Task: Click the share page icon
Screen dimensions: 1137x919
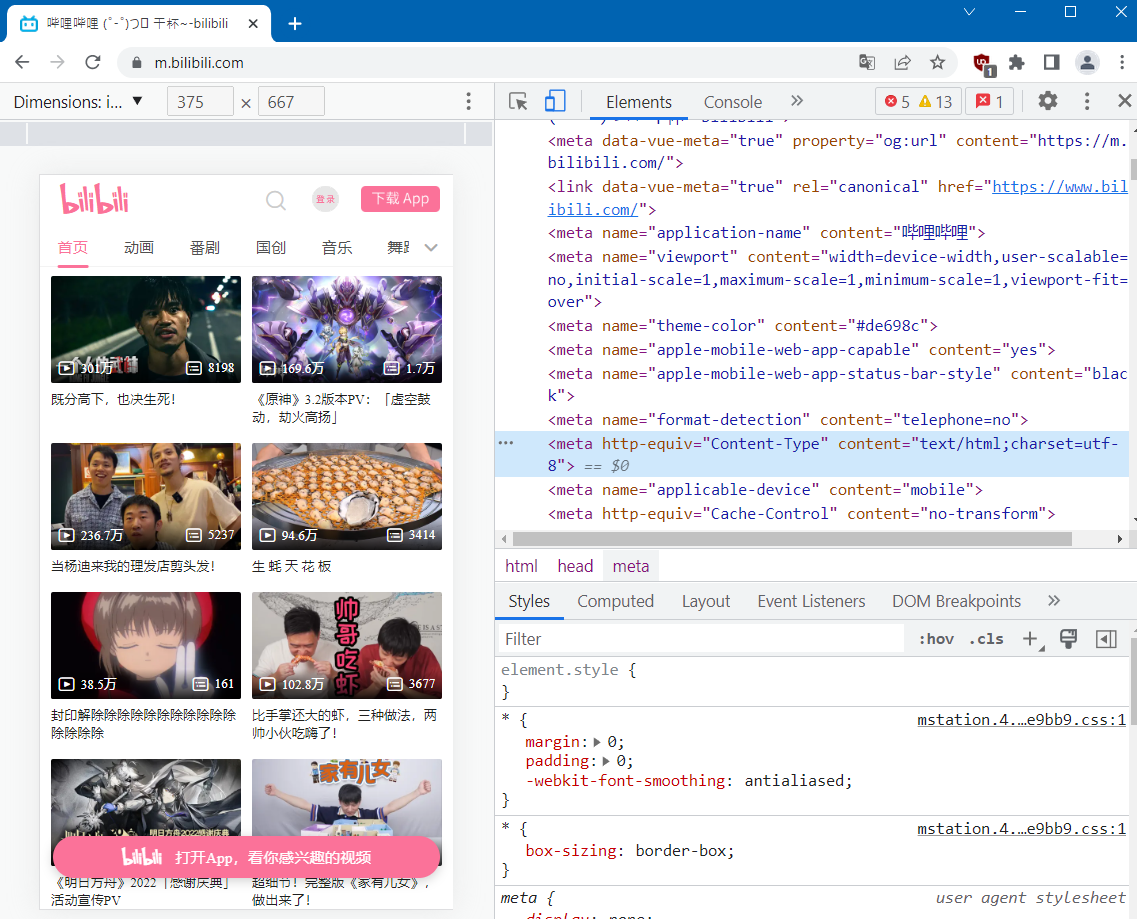Action: (902, 62)
